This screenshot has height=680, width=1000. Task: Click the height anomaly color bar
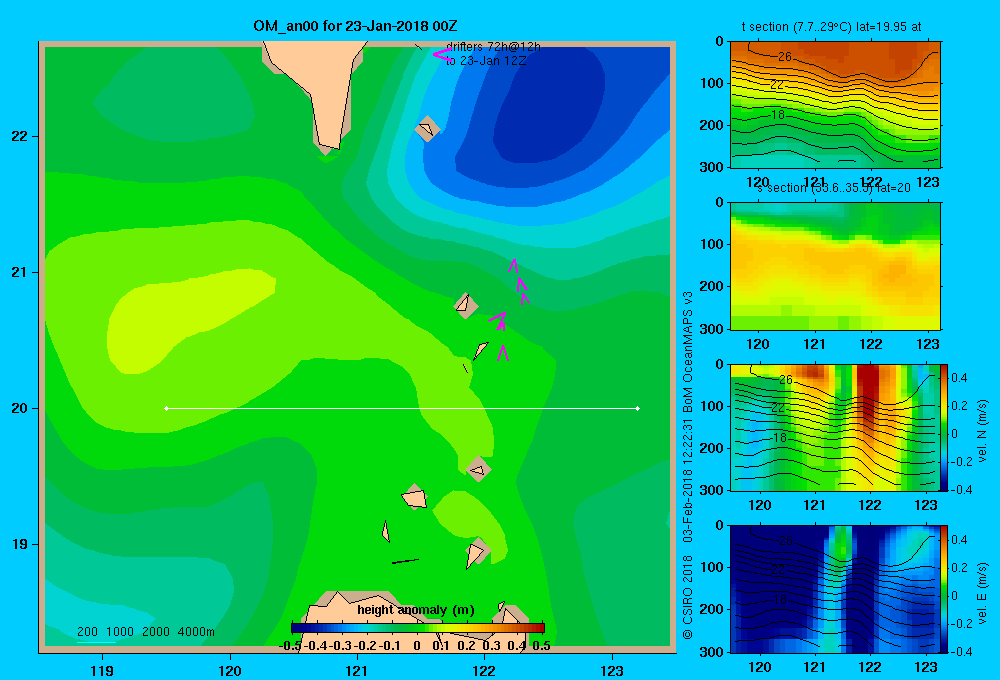tap(418, 628)
